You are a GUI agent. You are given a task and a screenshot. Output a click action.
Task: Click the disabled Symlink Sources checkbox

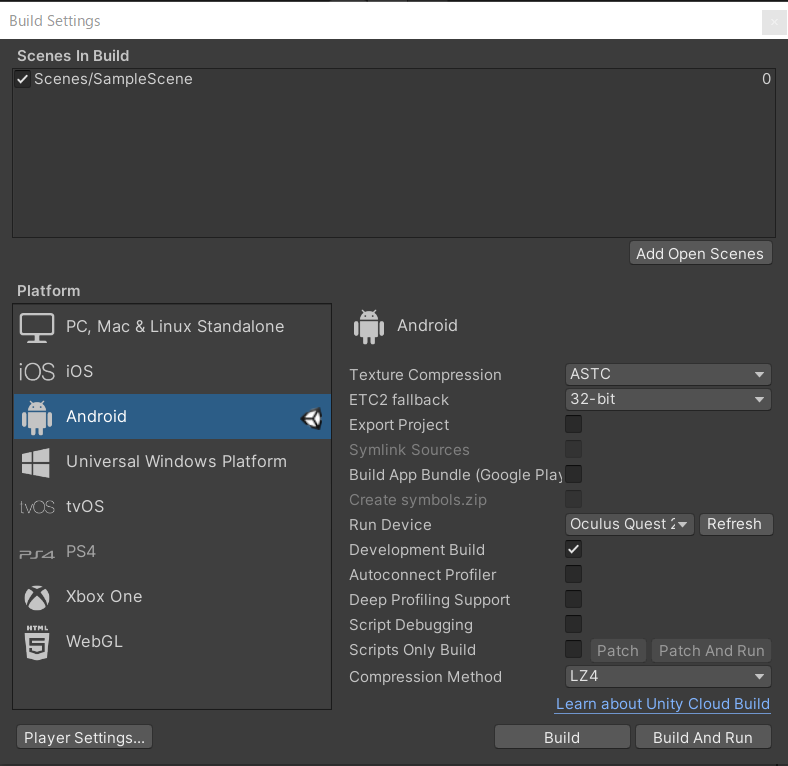pyautogui.click(x=573, y=449)
